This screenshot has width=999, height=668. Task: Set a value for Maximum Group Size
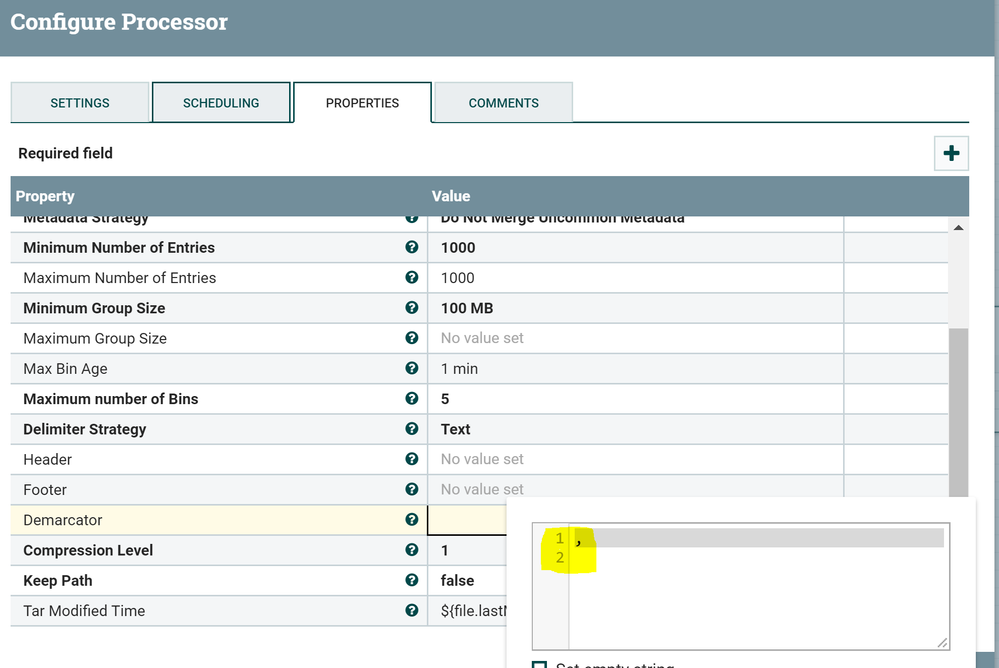point(635,338)
